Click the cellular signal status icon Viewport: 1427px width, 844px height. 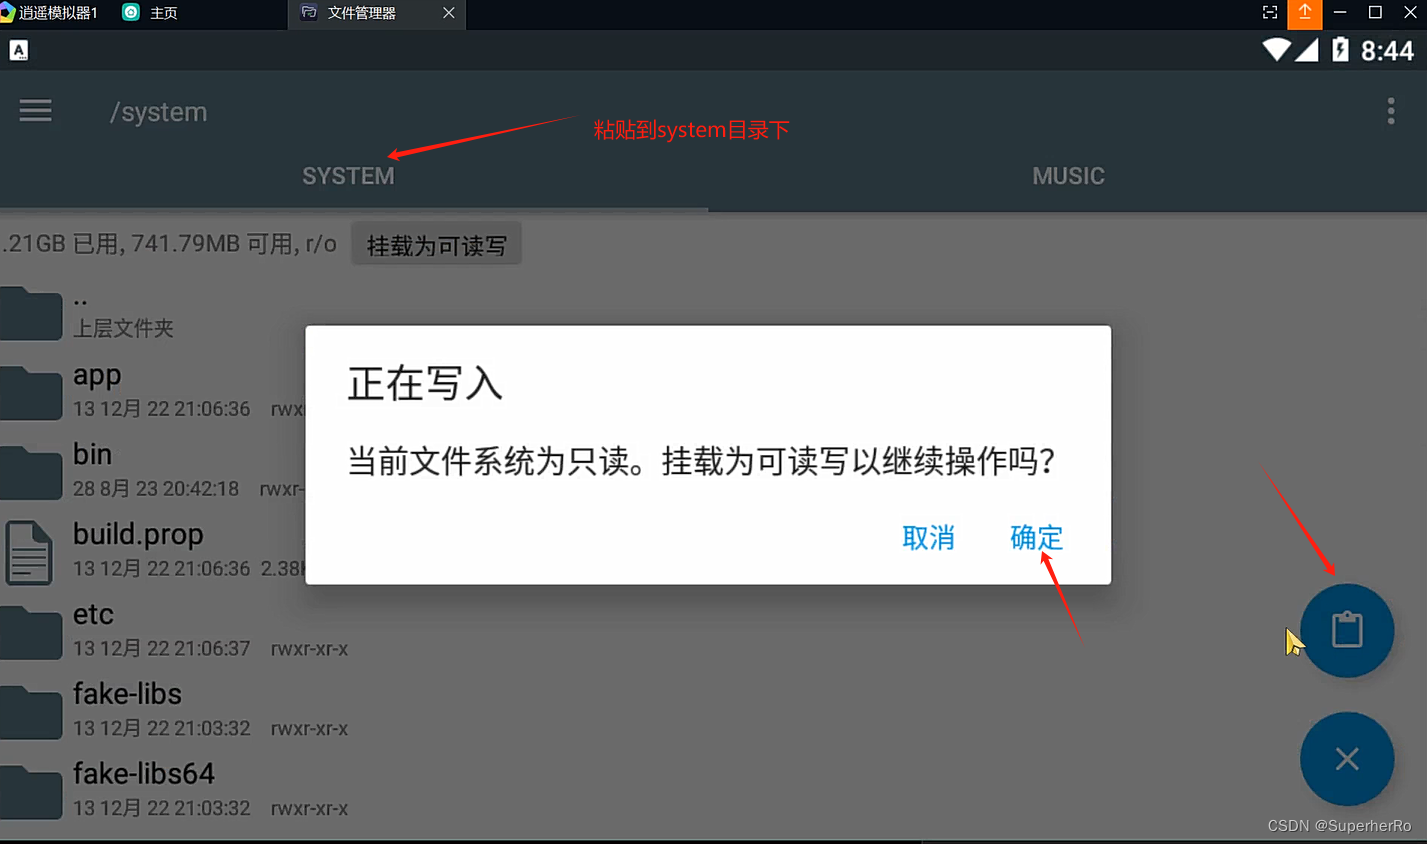pyautogui.click(x=1307, y=50)
